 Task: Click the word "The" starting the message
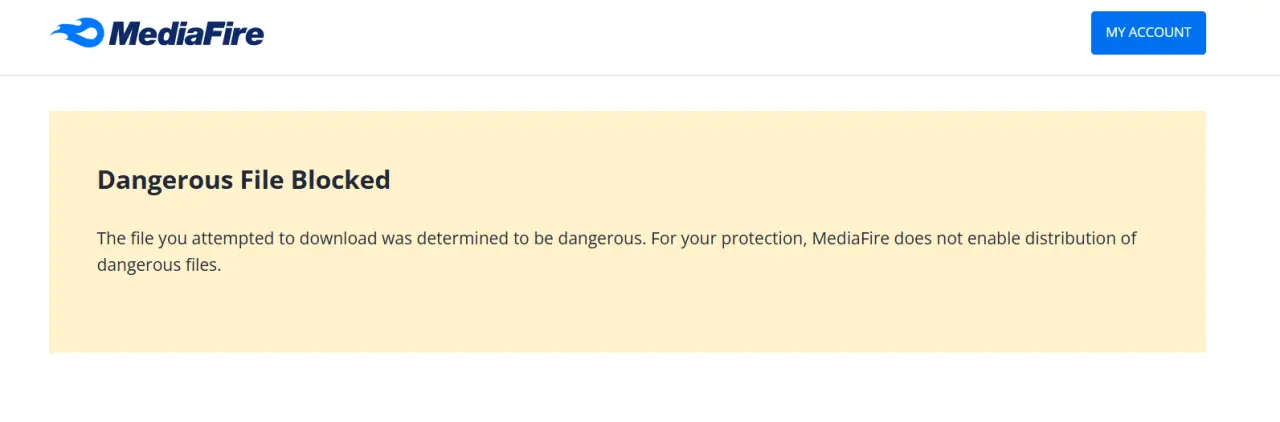(x=111, y=239)
